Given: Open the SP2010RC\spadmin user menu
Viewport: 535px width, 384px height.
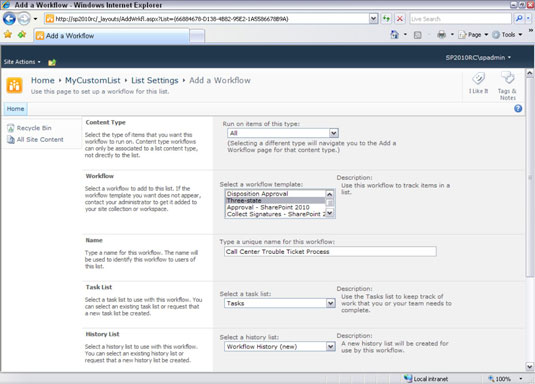Looking at the screenshot, I should click(478, 57).
